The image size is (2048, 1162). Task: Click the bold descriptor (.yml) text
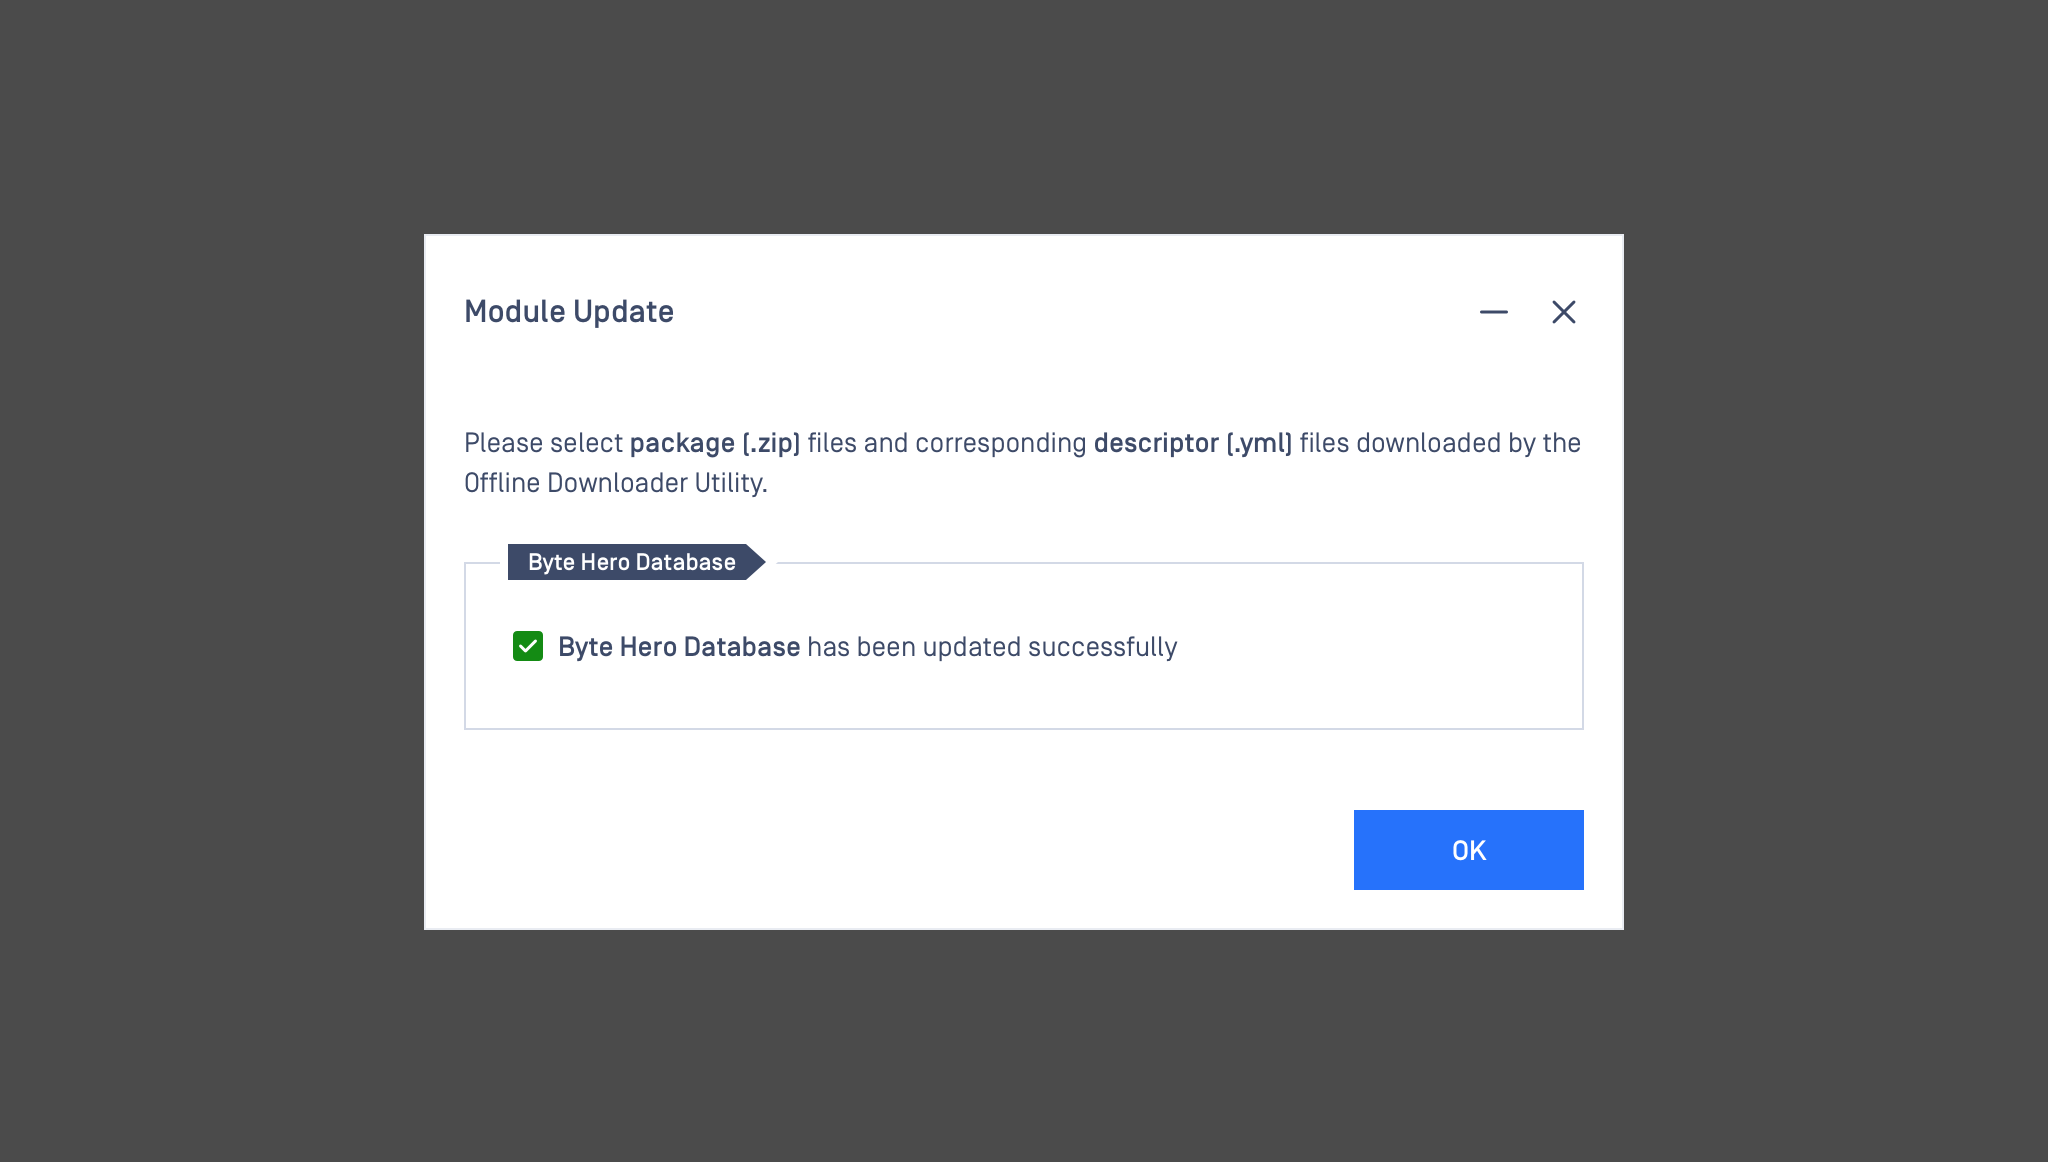(1192, 443)
